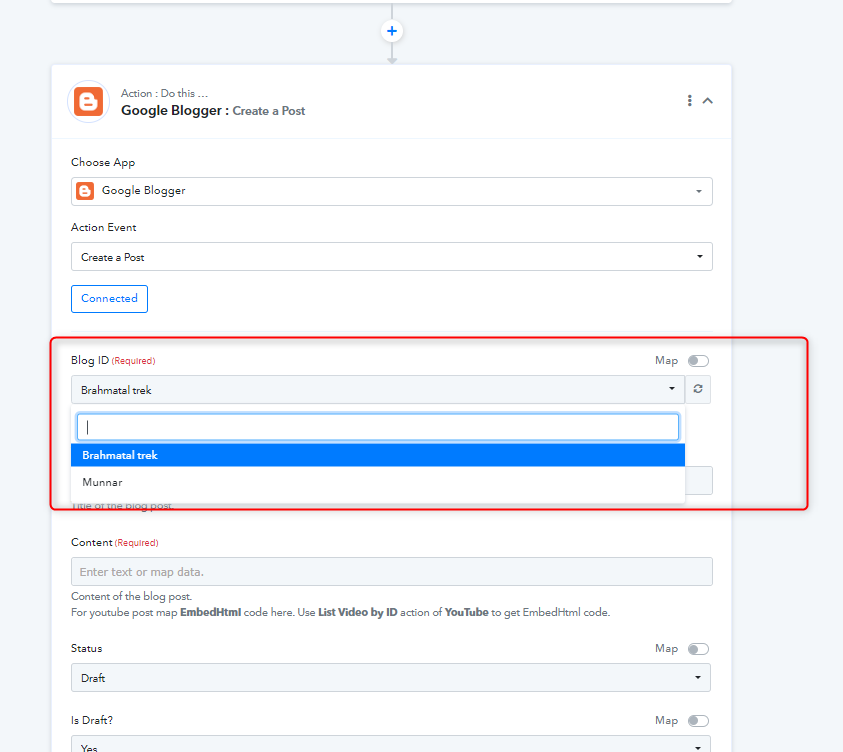The height and width of the screenshot is (752, 843).
Task: Select Brahmatal trek from the list
Action: [x=377, y=455]
